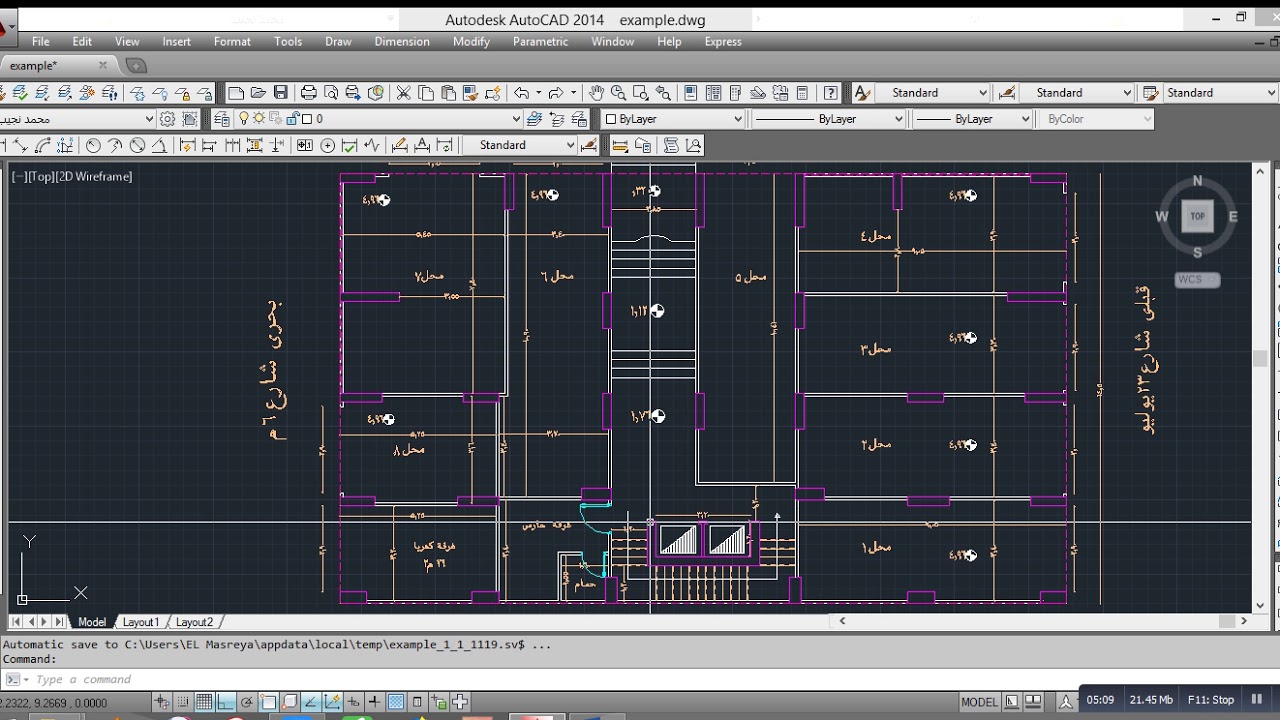Open the WCS coordinate system dropdown
Image resolution: width=1280 pixels, height=720 pixels.
tap(1197, 280)
